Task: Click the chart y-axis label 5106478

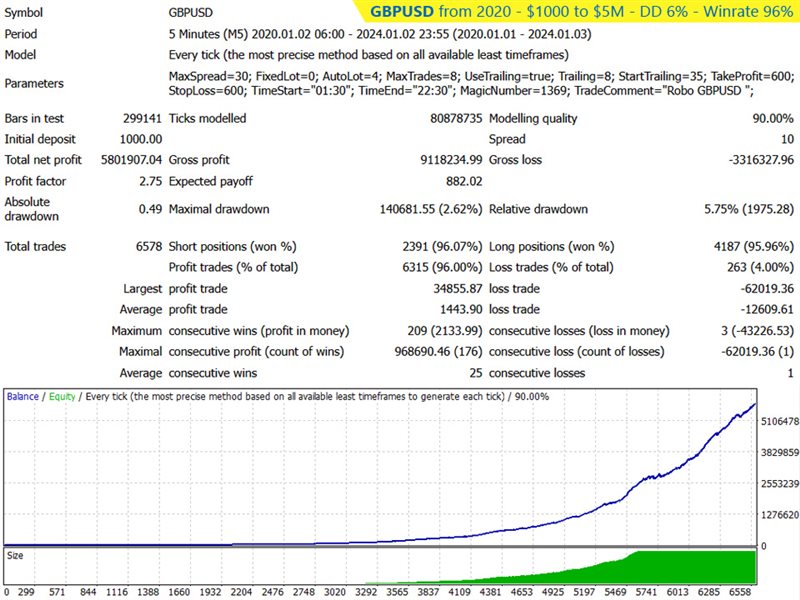Action: (780, 421)
